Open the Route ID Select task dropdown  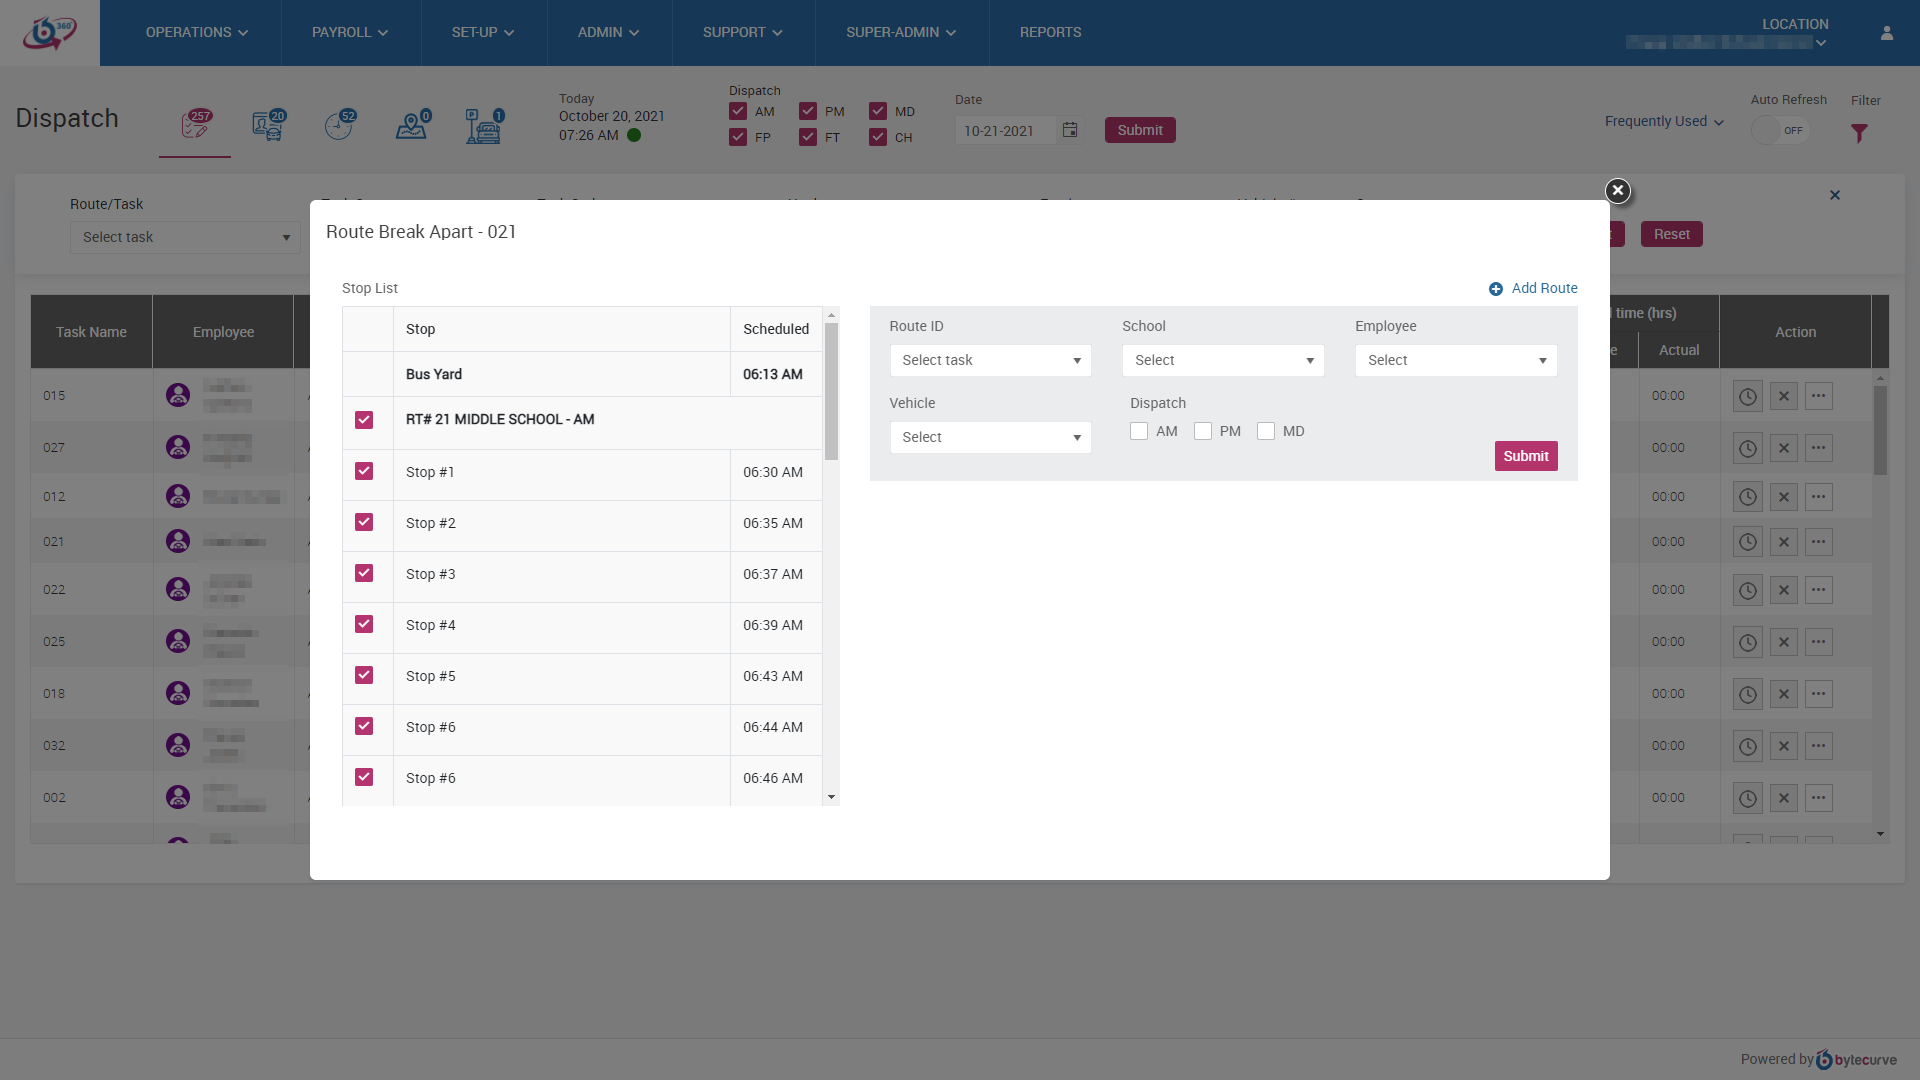tap(990, 360)
